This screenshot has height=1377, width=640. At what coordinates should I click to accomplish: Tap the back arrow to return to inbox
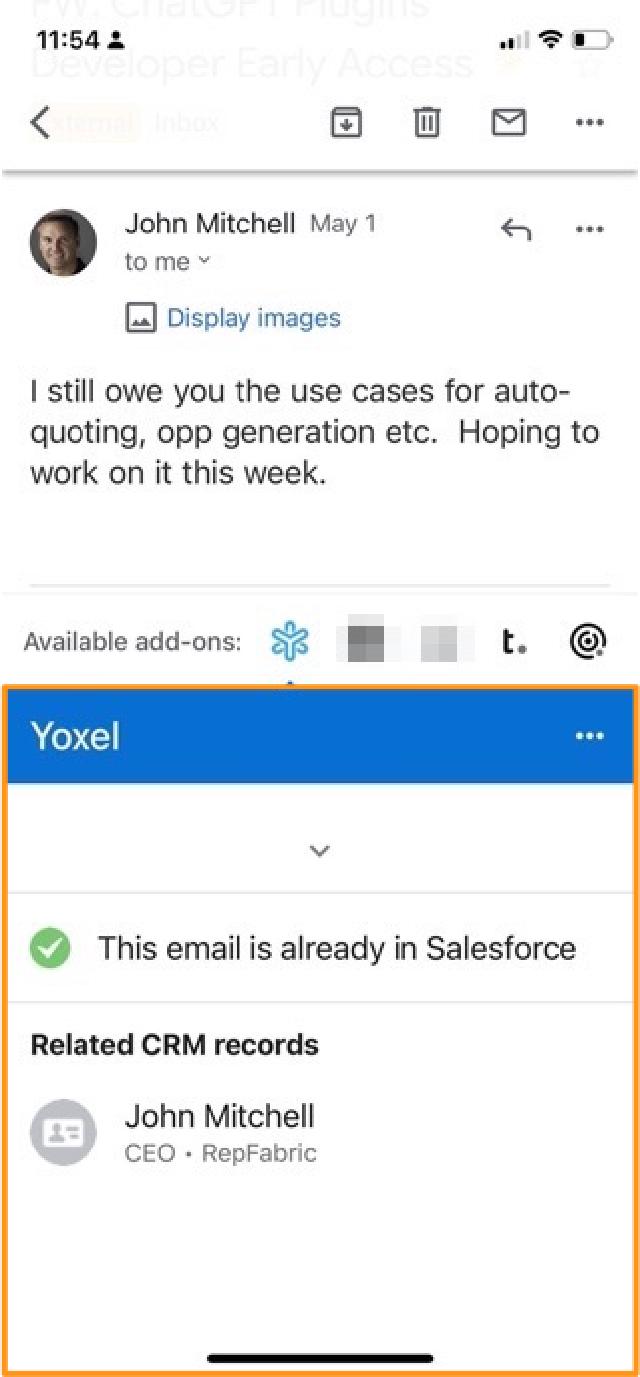[40, 123]
